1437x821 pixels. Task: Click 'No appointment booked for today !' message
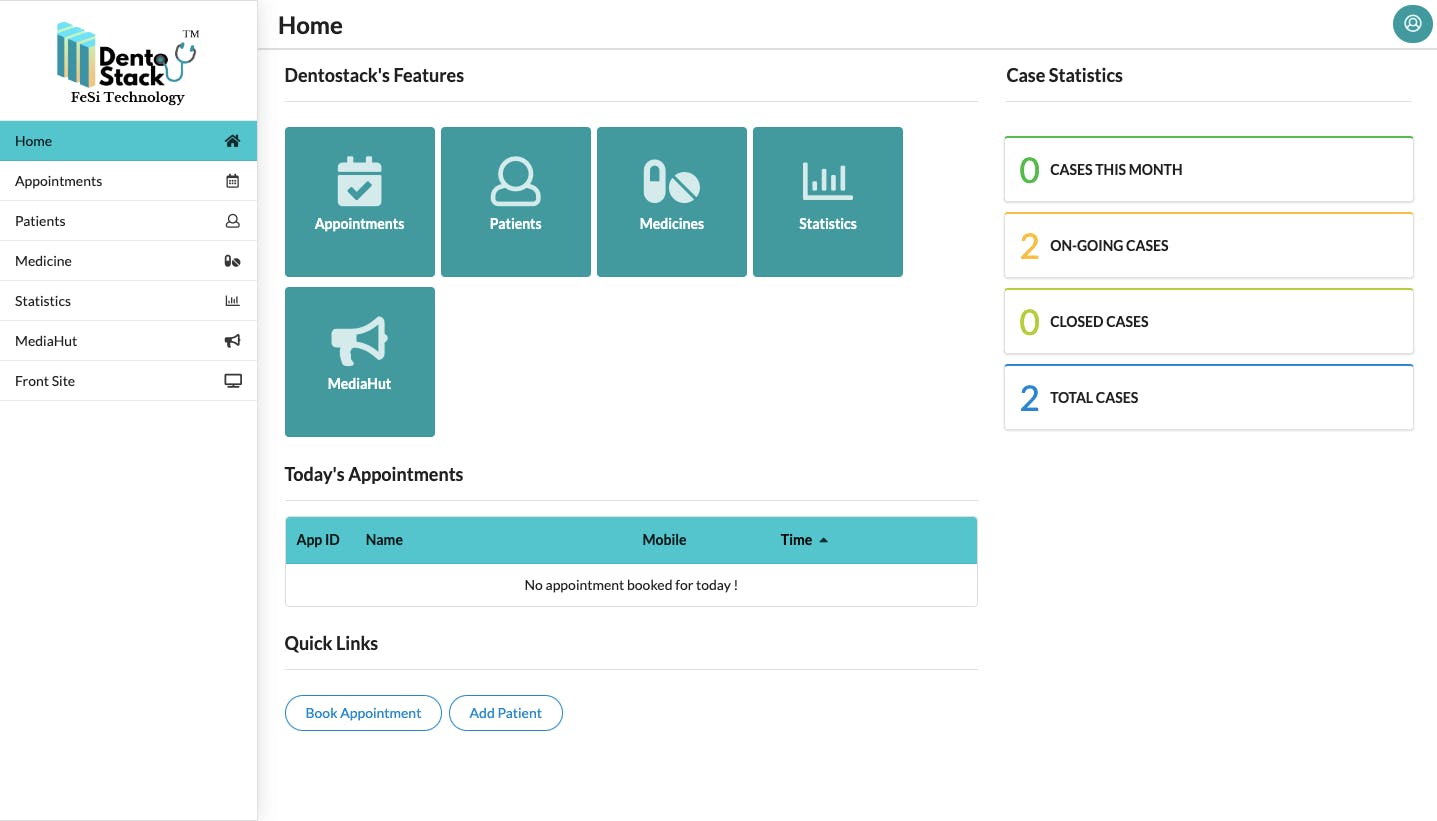coord(631,585)
